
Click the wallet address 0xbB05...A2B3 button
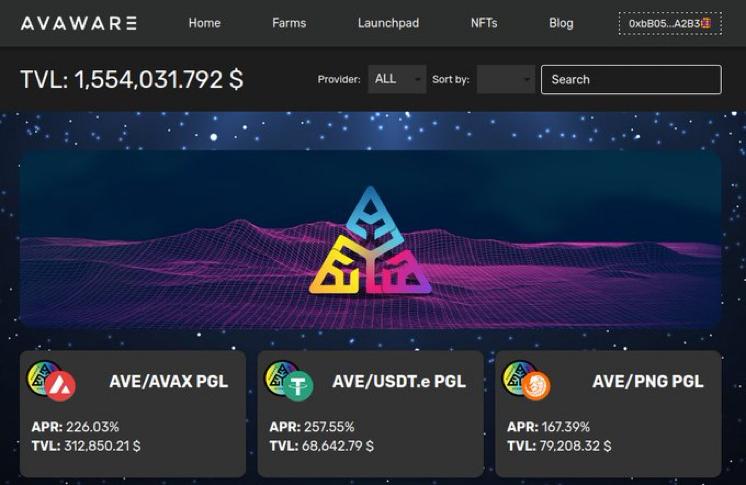click(x=670, y=23)
